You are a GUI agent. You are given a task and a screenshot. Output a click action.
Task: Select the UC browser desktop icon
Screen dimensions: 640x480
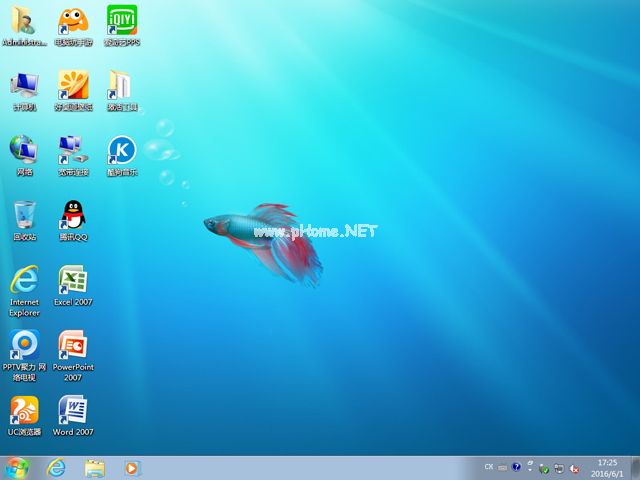[x=24, y=409]
